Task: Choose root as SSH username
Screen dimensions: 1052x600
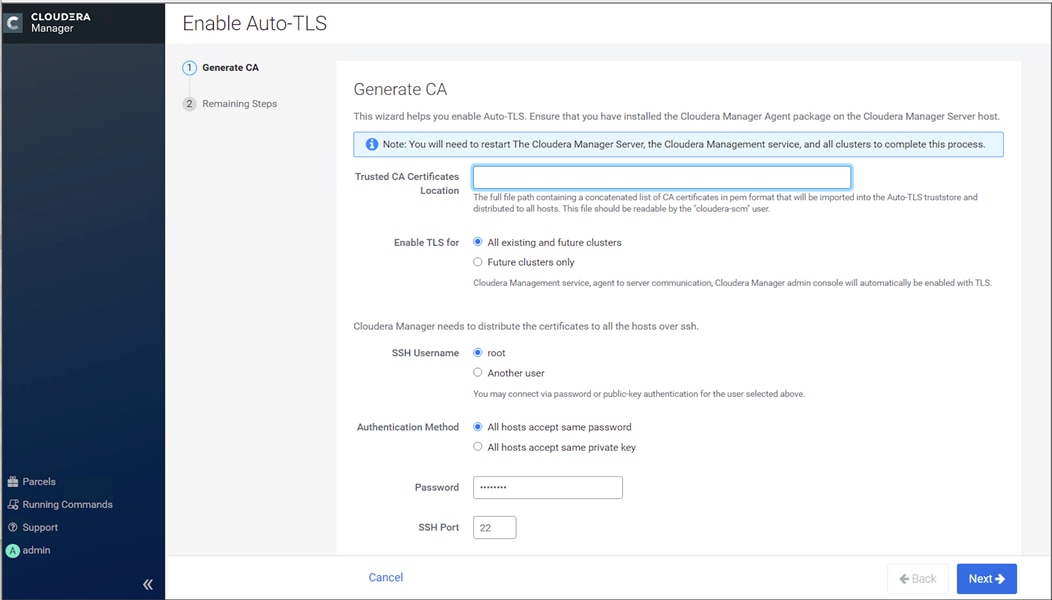Action: [x=478, y=353]
